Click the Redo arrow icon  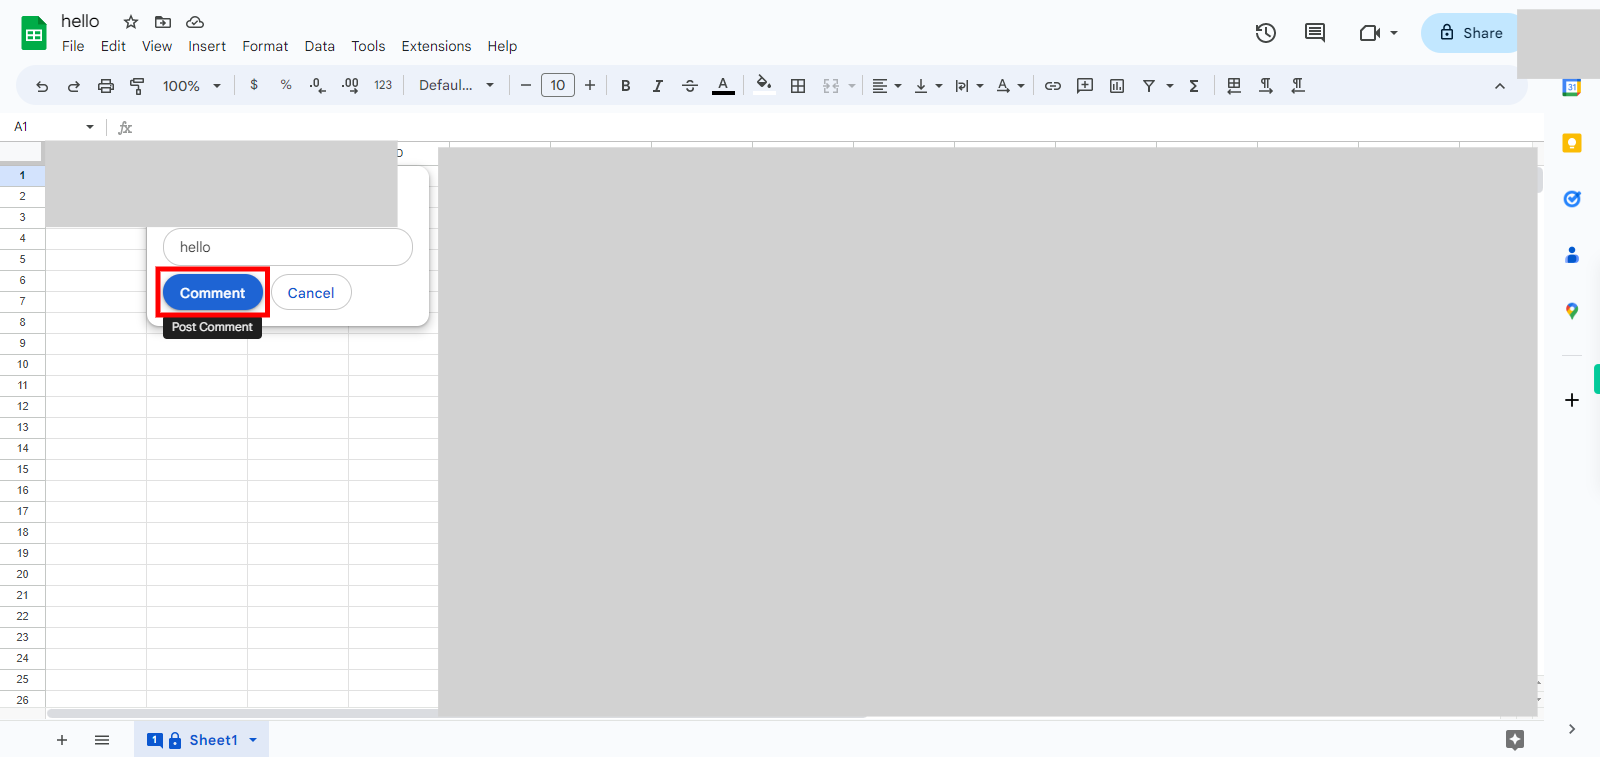[74, 86]
